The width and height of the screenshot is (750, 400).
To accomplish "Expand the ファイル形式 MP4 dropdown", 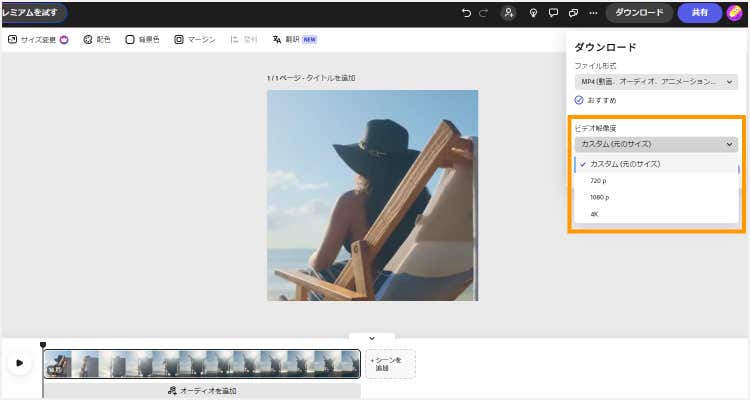I will [x=656, y=82].
